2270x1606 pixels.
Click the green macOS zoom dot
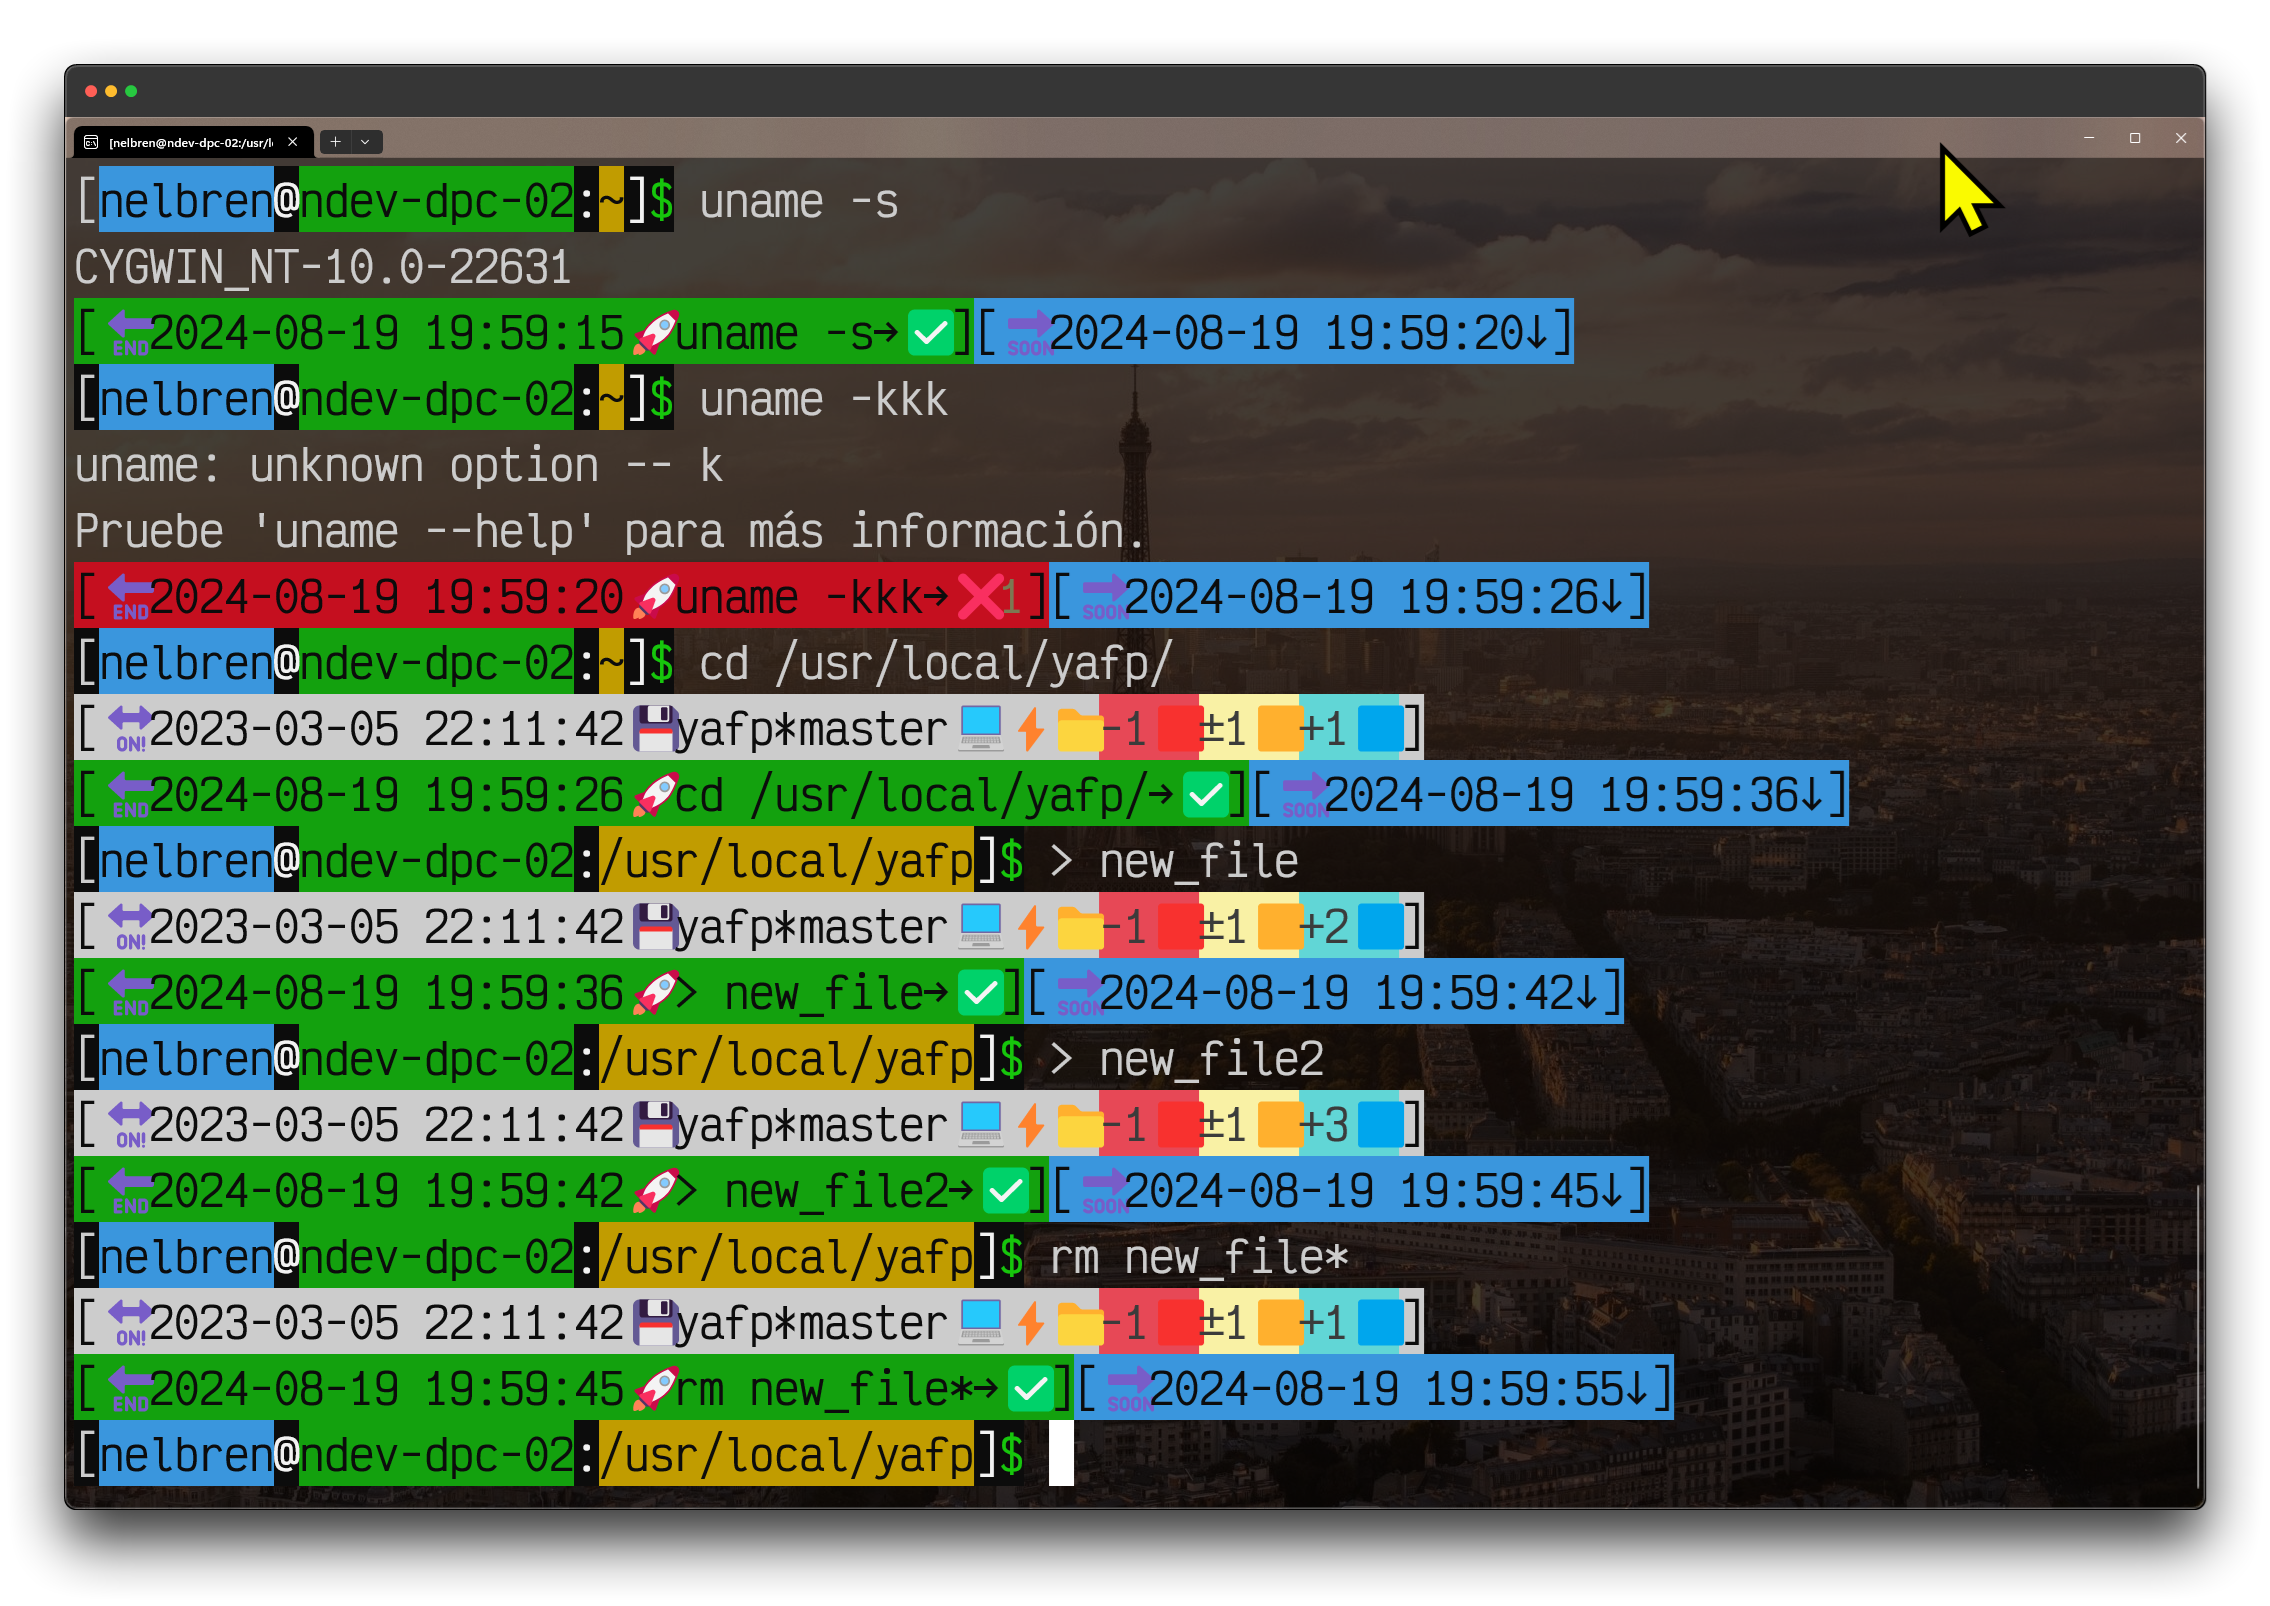point(131,91)
